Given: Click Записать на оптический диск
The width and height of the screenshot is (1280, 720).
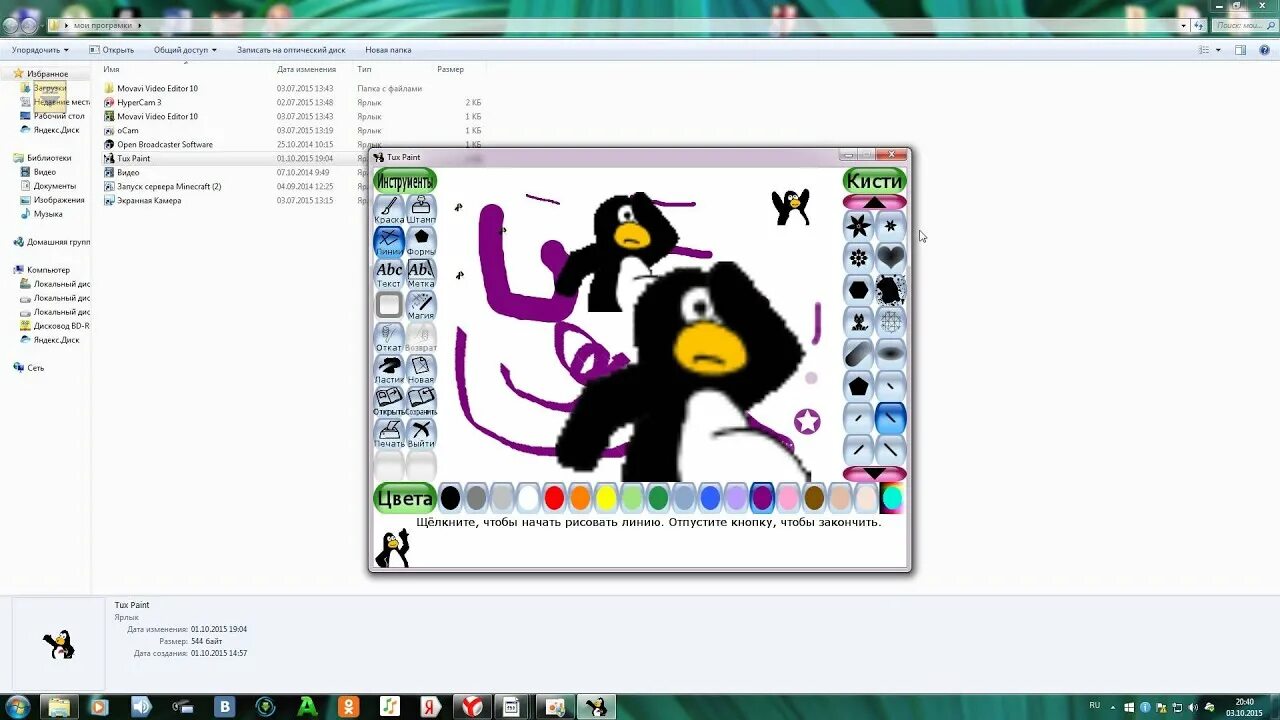Looking at the screenshot, I should pyautogui.click(x=291, y=50).
